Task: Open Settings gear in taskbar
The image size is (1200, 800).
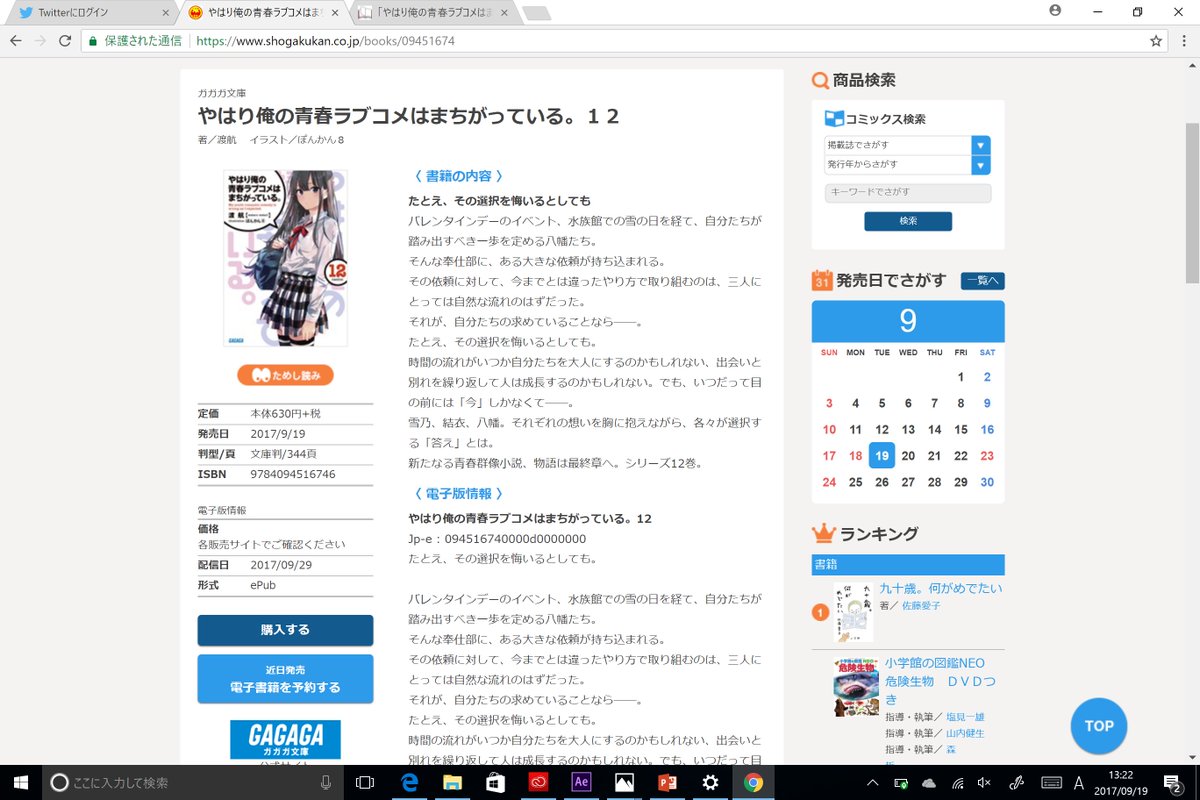Action: point(710,782)
